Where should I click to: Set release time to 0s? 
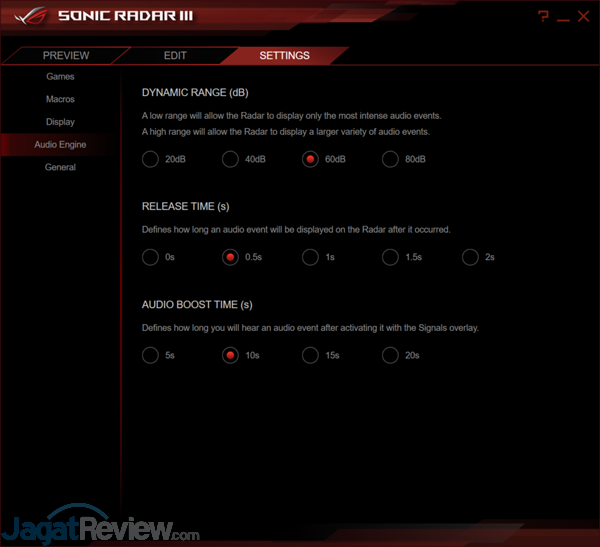point(150,257)
